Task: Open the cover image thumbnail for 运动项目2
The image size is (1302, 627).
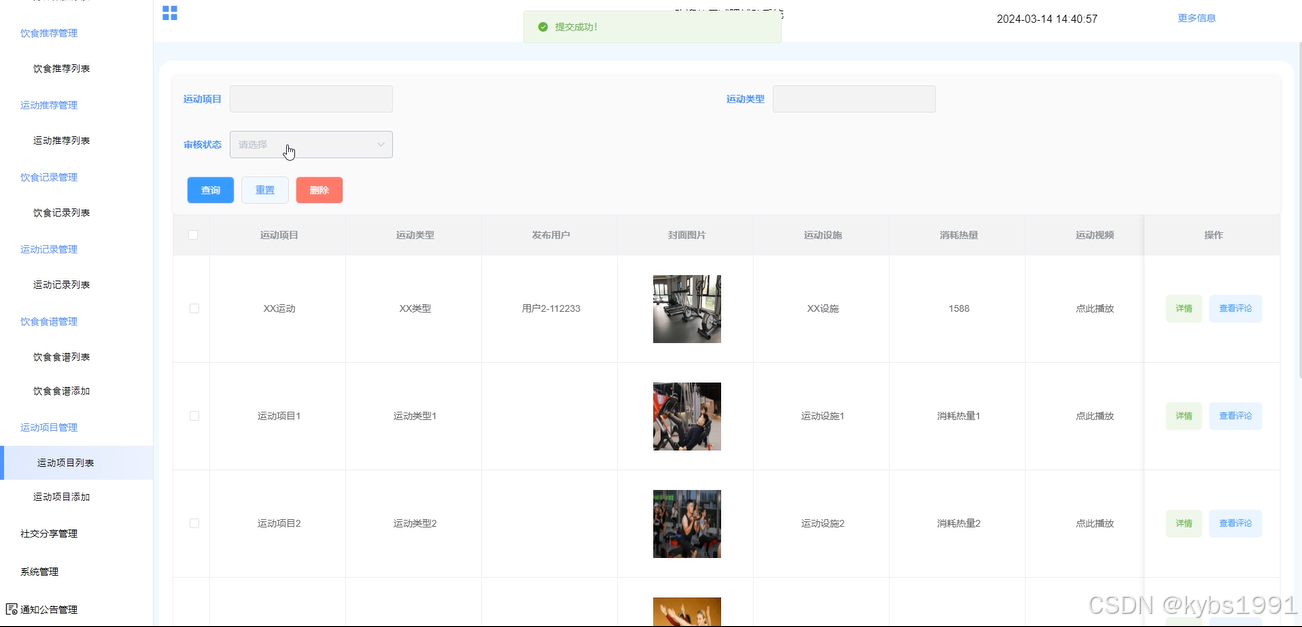Action: (x=687, y=523)
